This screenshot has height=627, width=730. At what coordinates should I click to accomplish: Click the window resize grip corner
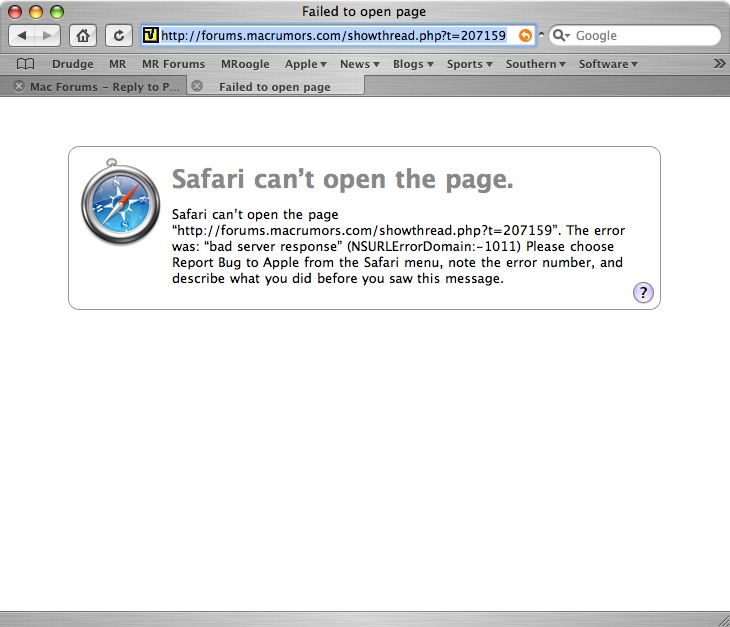tap(724, 620)
